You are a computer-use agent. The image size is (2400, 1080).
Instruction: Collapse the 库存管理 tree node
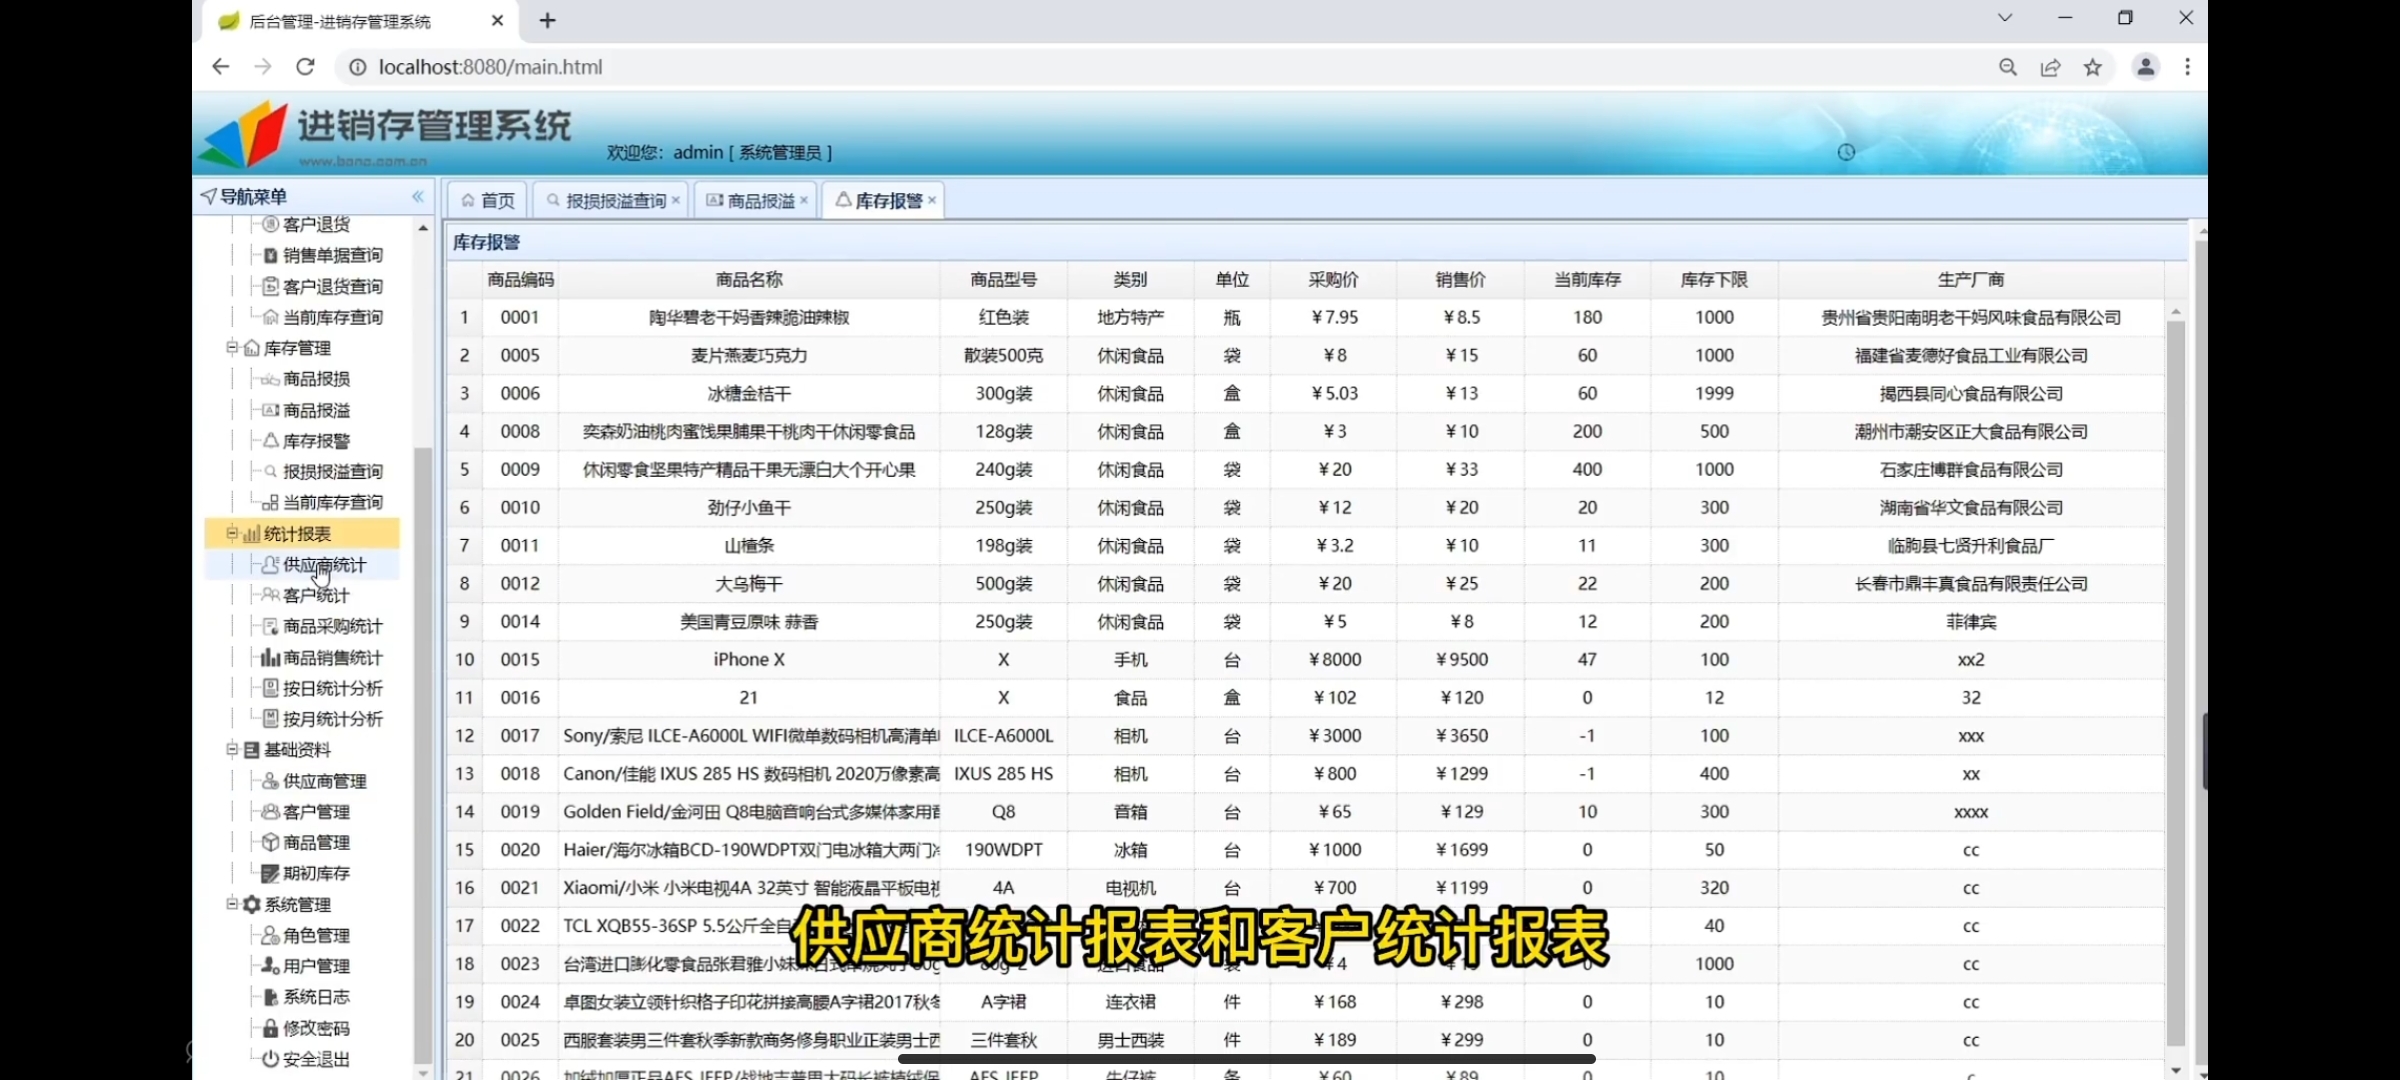(x=232, y=347)
